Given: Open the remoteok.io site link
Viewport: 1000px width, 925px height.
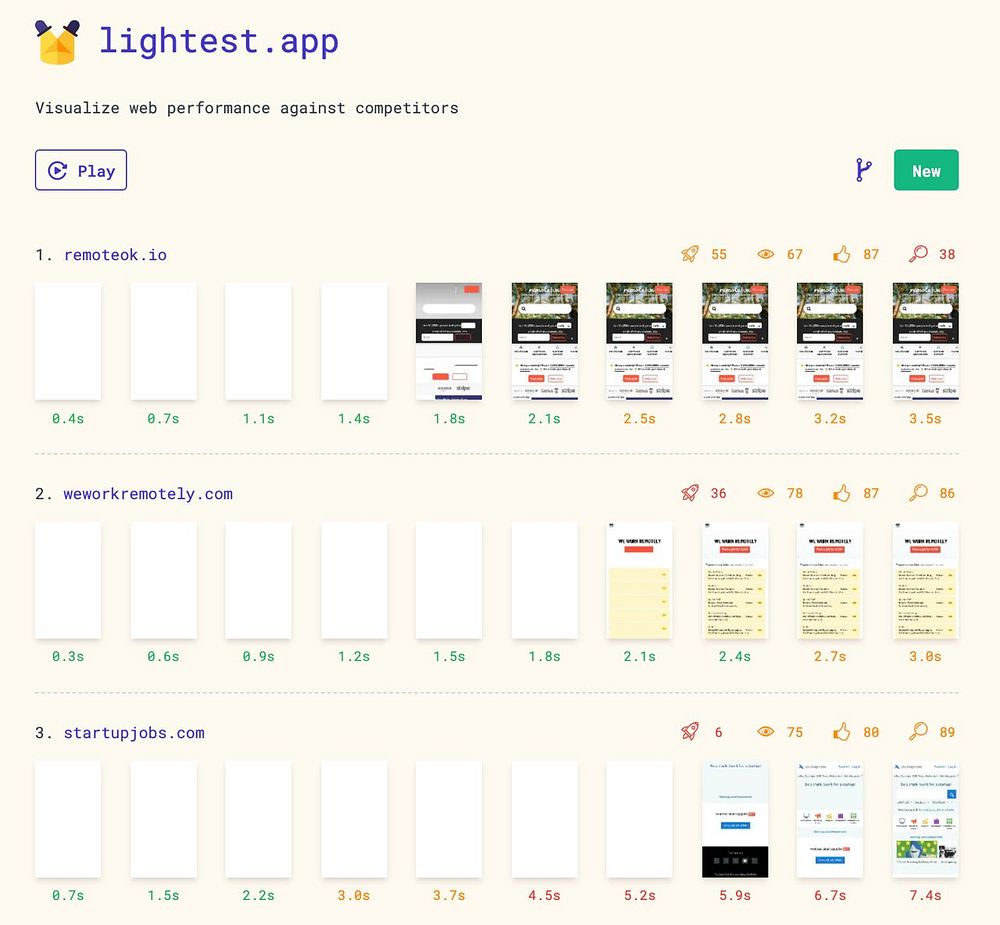Looking at the screenshot, I should pos(115,255).
